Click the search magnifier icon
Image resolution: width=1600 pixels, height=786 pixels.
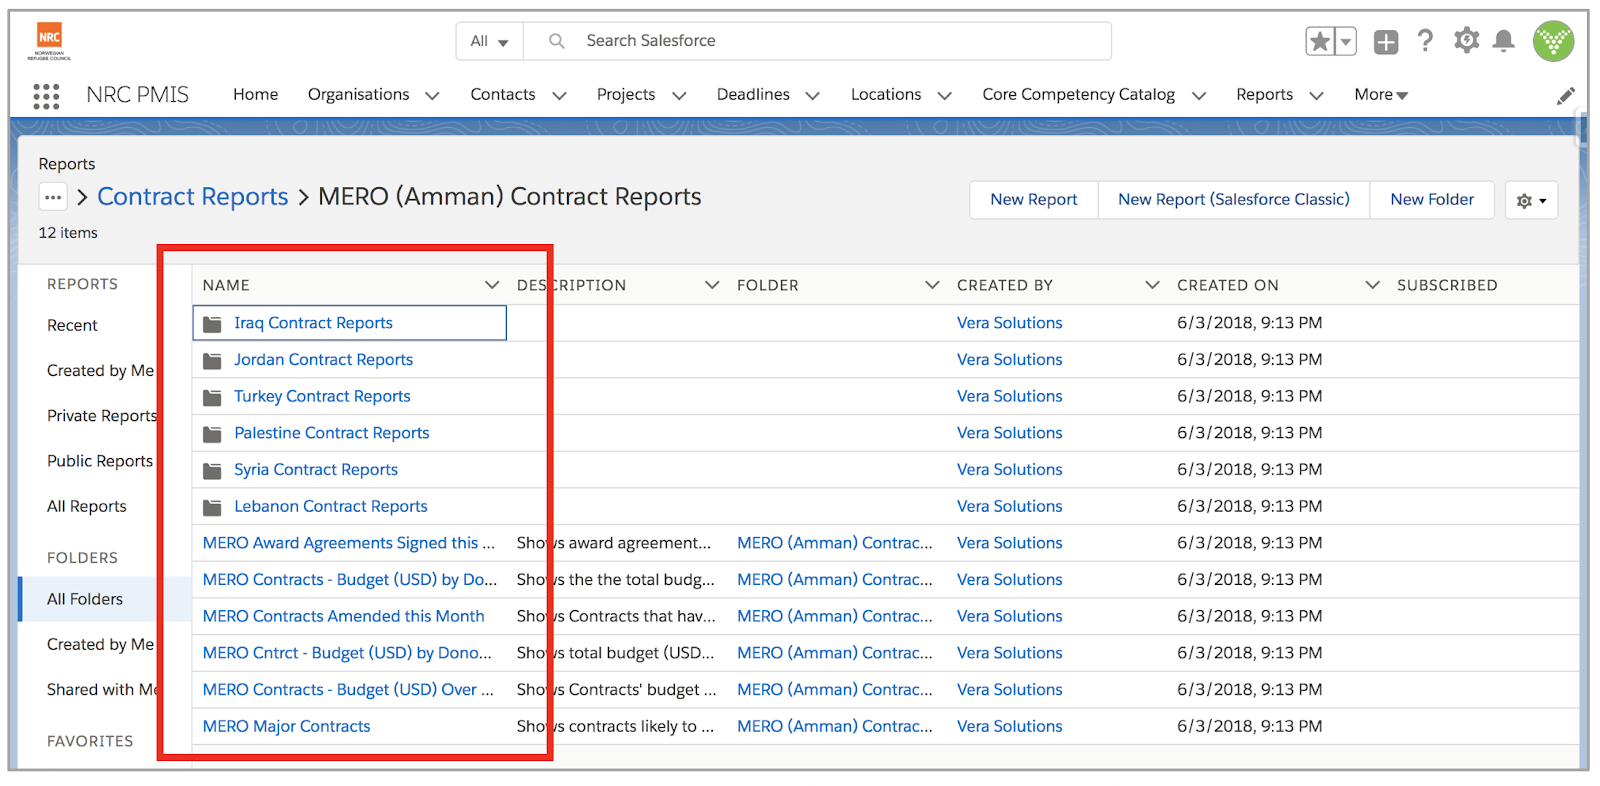pos(557,41)
